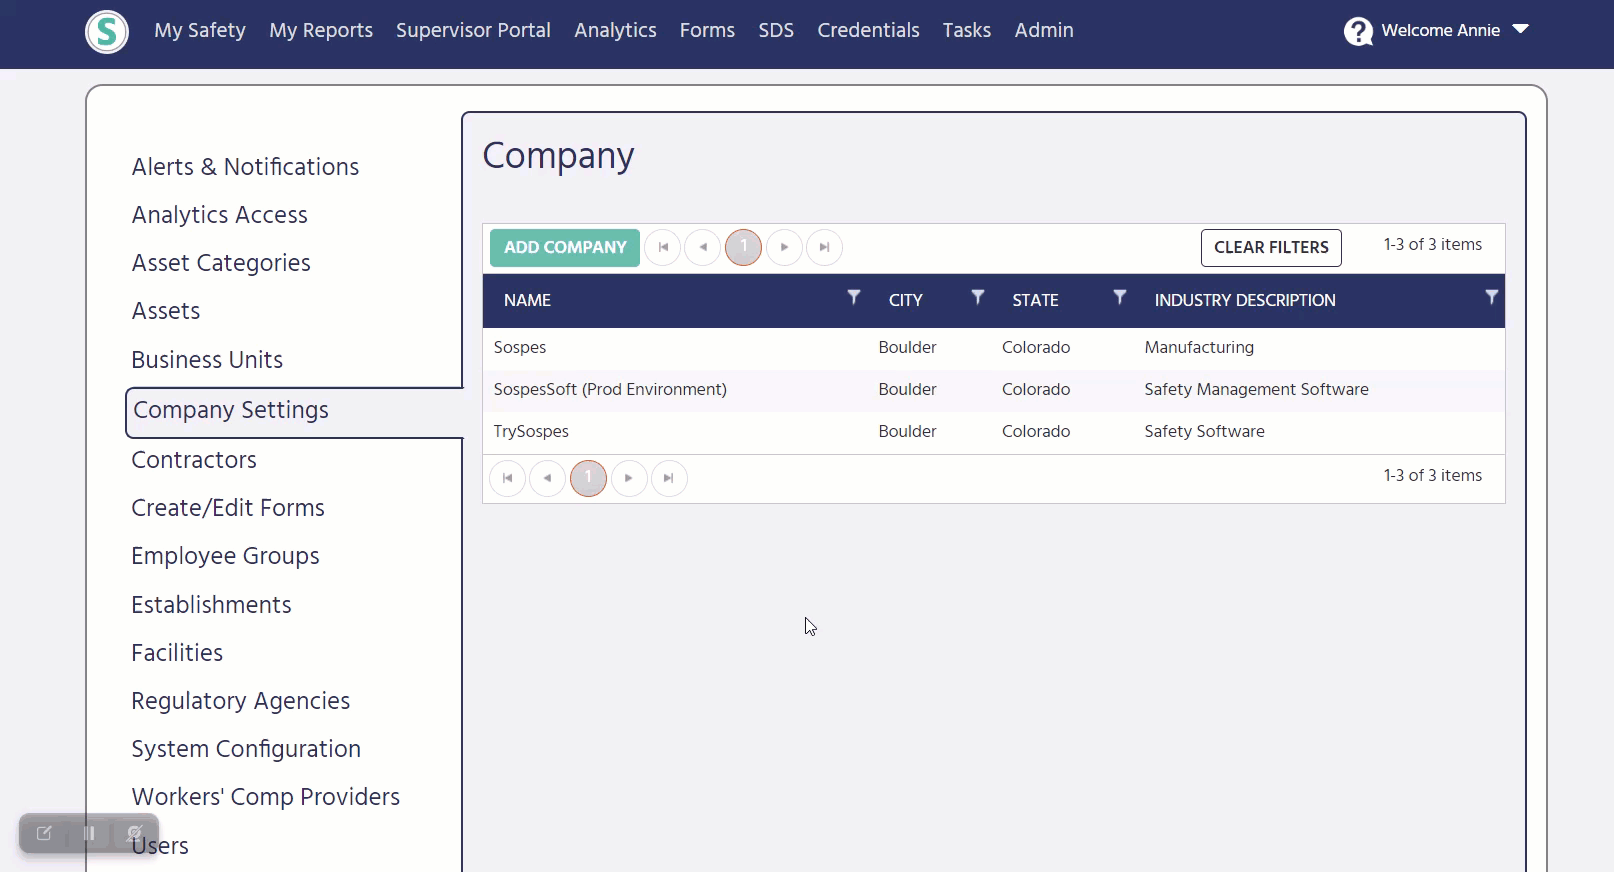The height and width of the screenshot is (872, 1614).
Task: Click Colorado state cell in Sospes row
Action: click(1036, 347)
